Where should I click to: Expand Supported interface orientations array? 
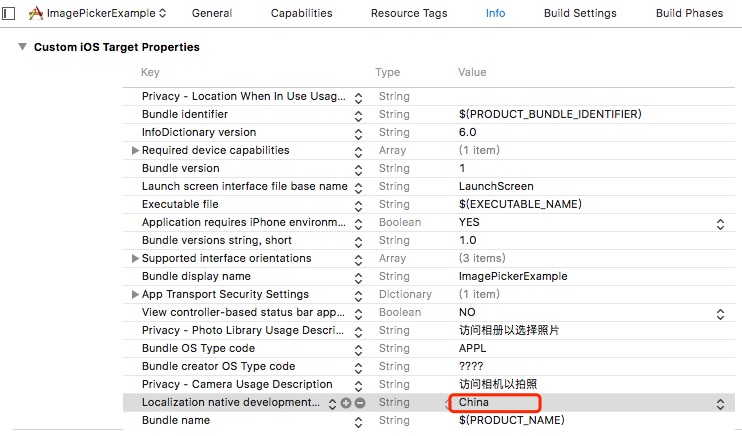click(x=136, y=258)
